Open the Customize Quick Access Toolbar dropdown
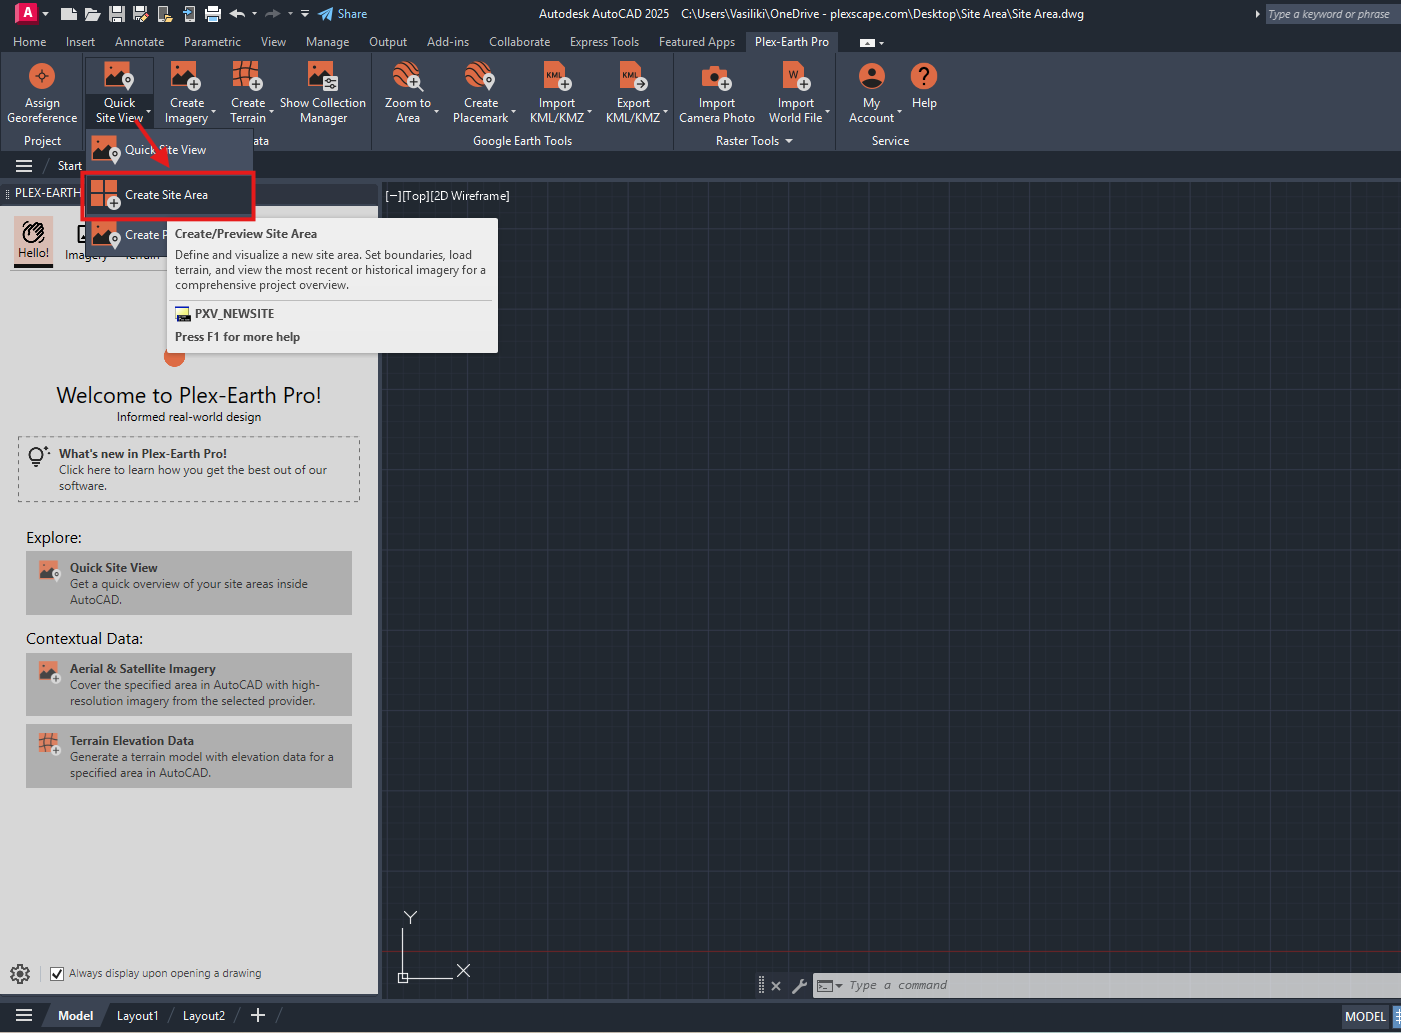Viewport: 1401px width, 1033px height. pos(305,14)
